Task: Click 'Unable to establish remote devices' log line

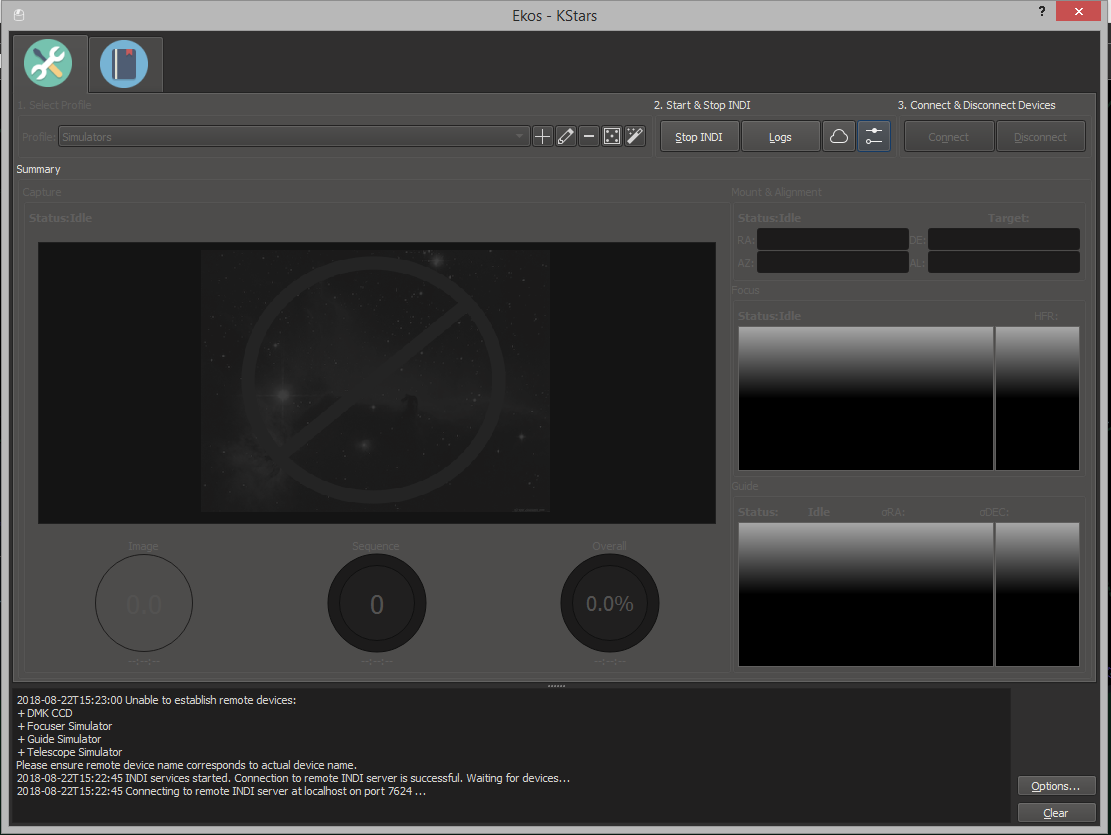Action: click(x=157, y=700)
